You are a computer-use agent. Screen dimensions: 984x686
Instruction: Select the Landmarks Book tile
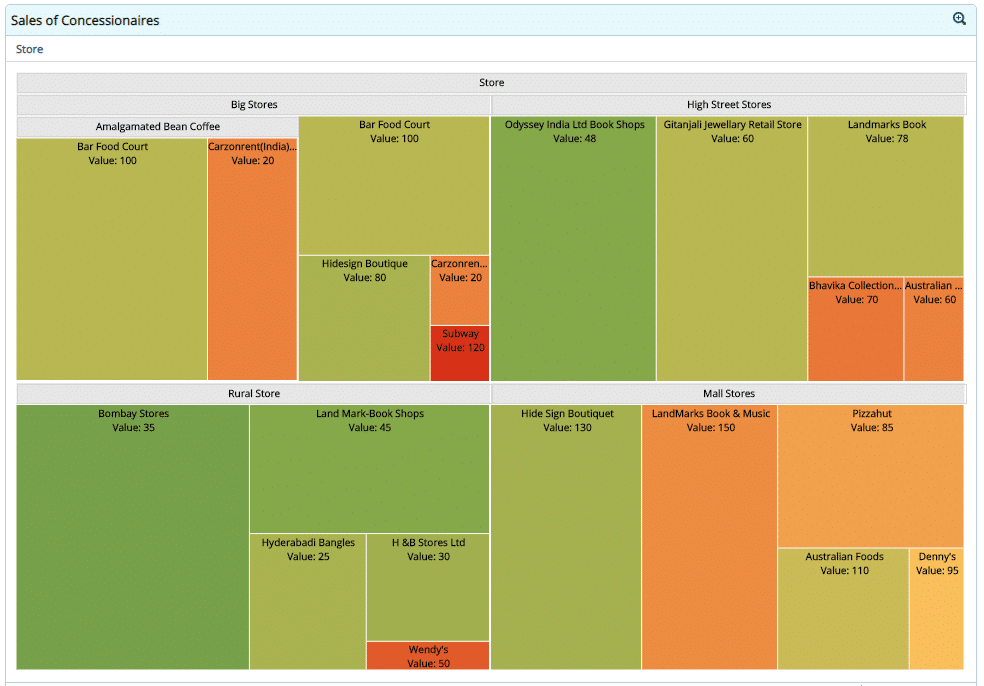click(886, 196)
